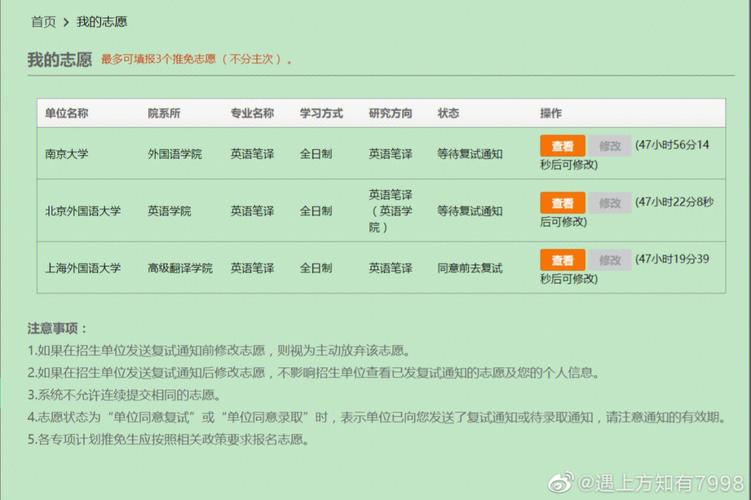Click the 47小时56分14 countdown text
751x500 pixels.
coord(672,145)
